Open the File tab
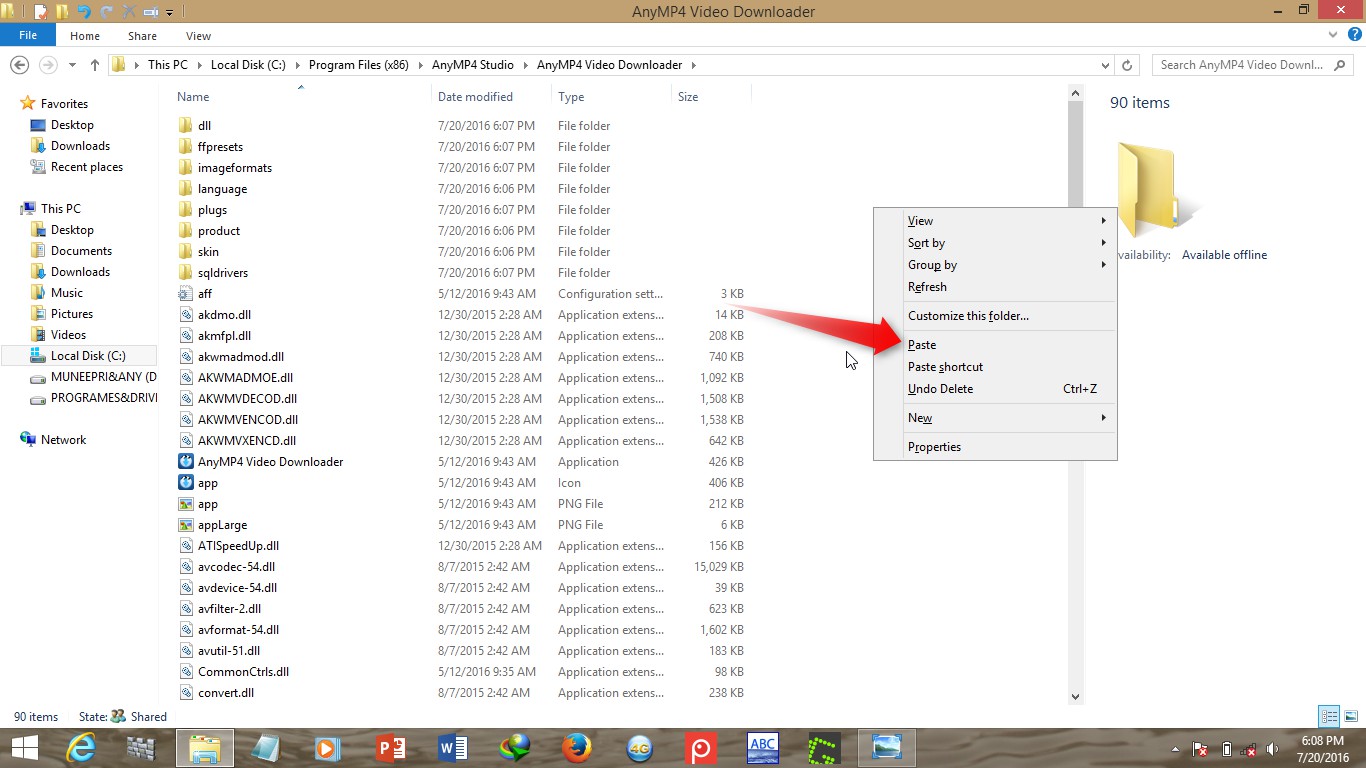1366x768 pixels. pyautogui.click(x=28, y=35)
